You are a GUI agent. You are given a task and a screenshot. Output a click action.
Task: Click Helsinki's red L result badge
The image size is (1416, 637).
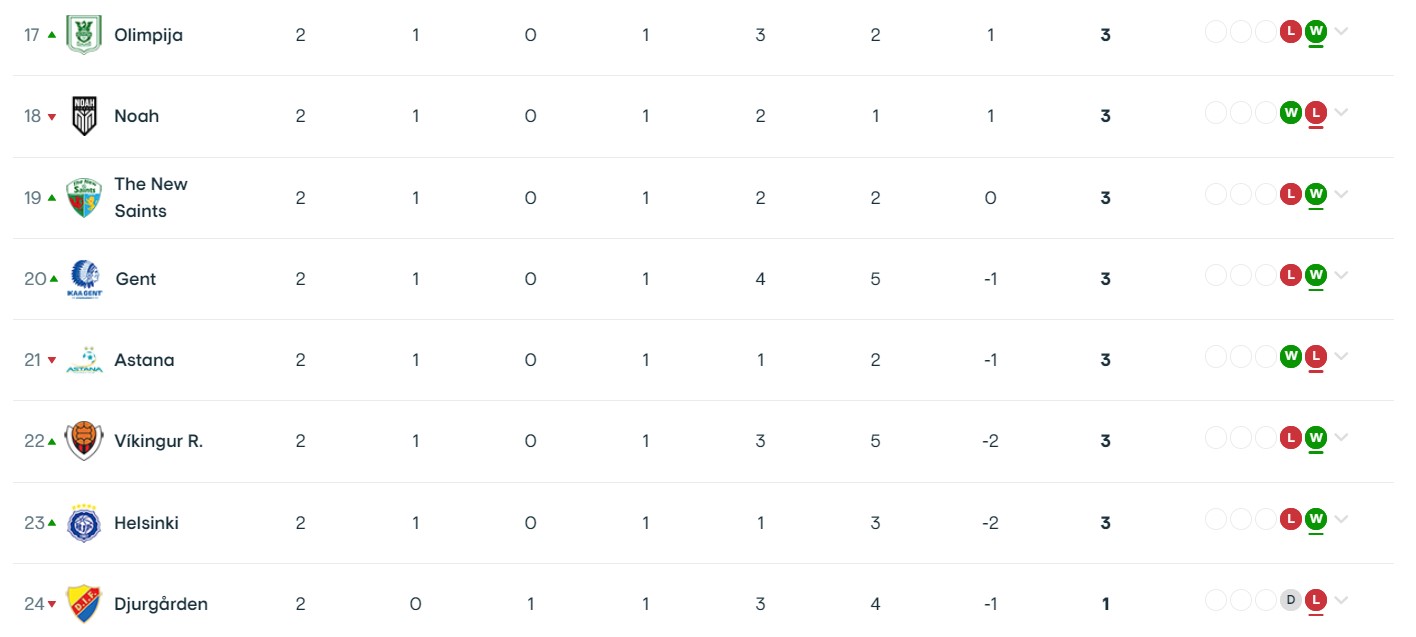[1291, 519]
